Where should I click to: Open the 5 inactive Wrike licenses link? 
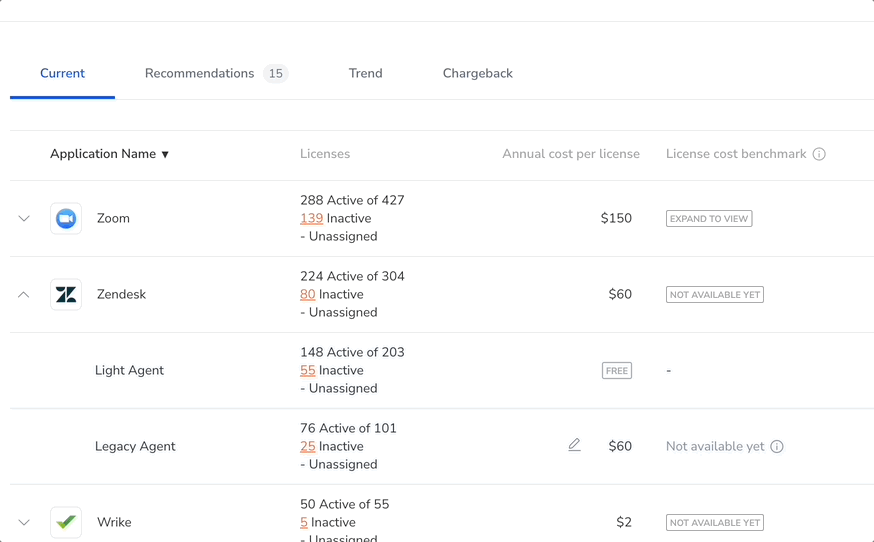point(304,522)
